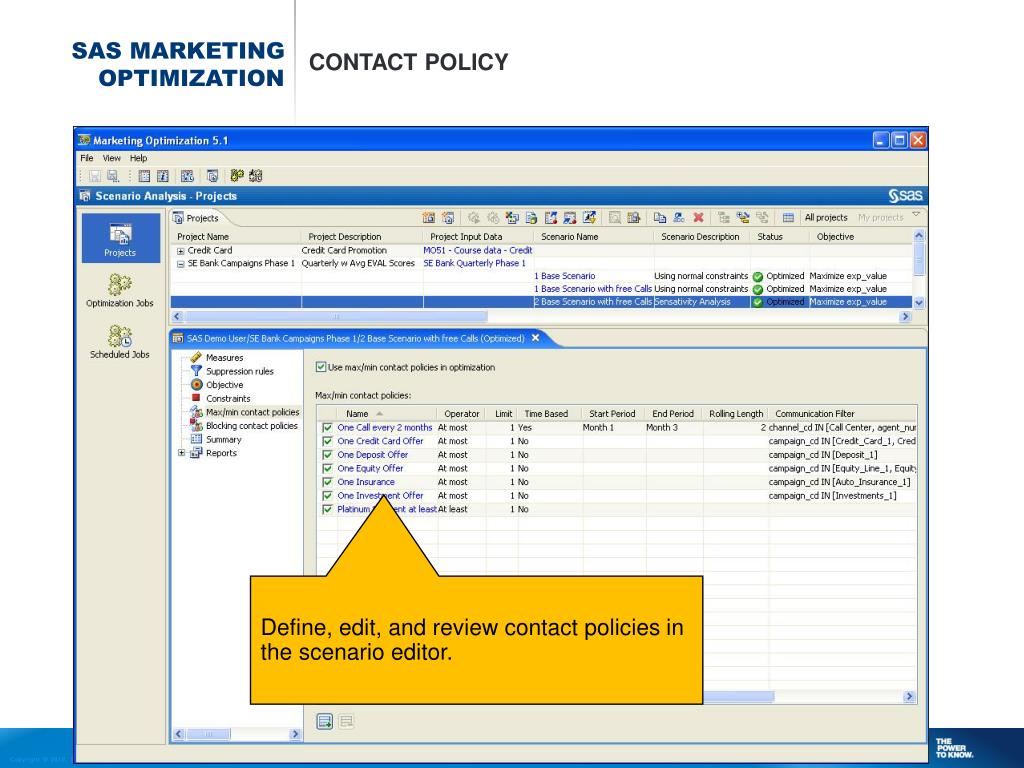Click the projects list horizontal scrollbar thumb
Viewport: 1024px width, 768px height.
pos(336,317)
